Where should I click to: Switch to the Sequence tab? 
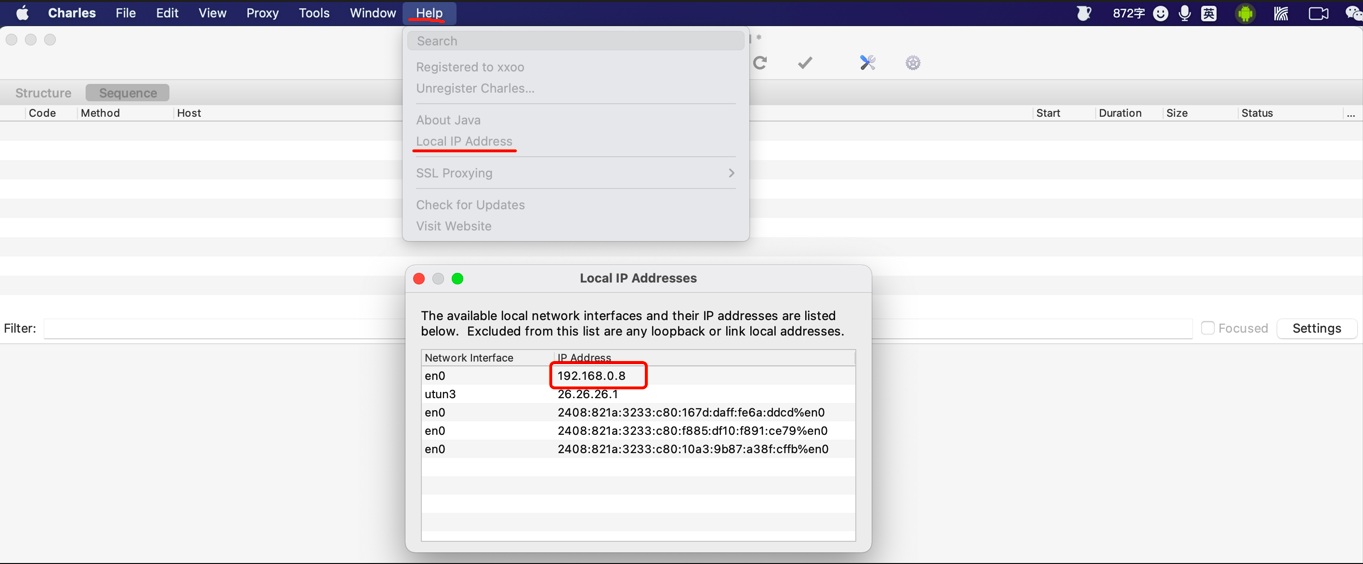coord(128,93)
